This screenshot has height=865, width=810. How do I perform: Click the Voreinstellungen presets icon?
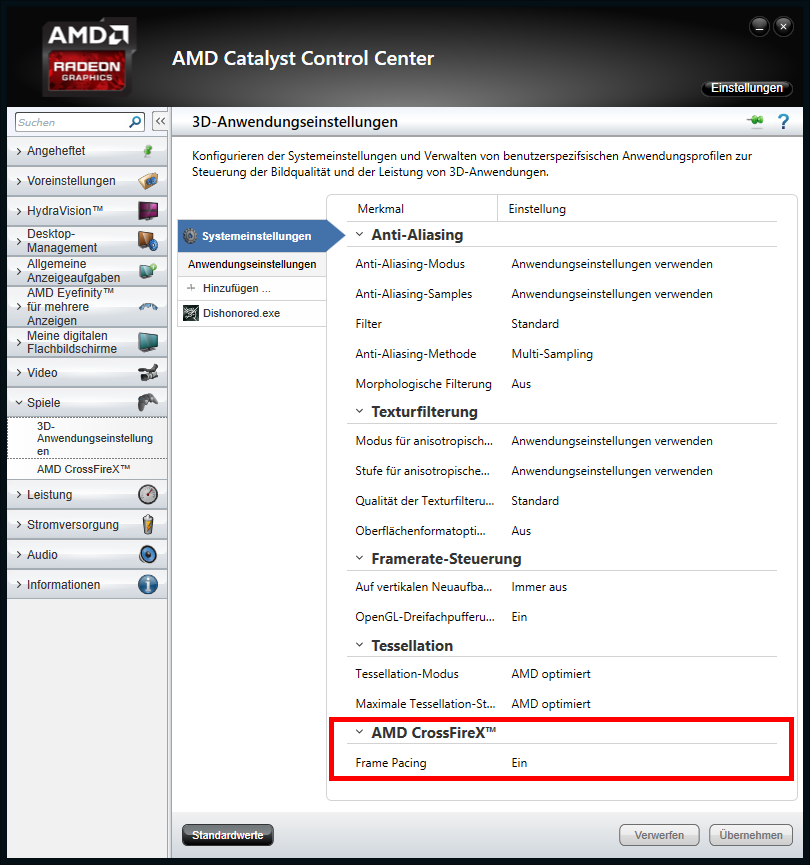[x=148, y=180]
